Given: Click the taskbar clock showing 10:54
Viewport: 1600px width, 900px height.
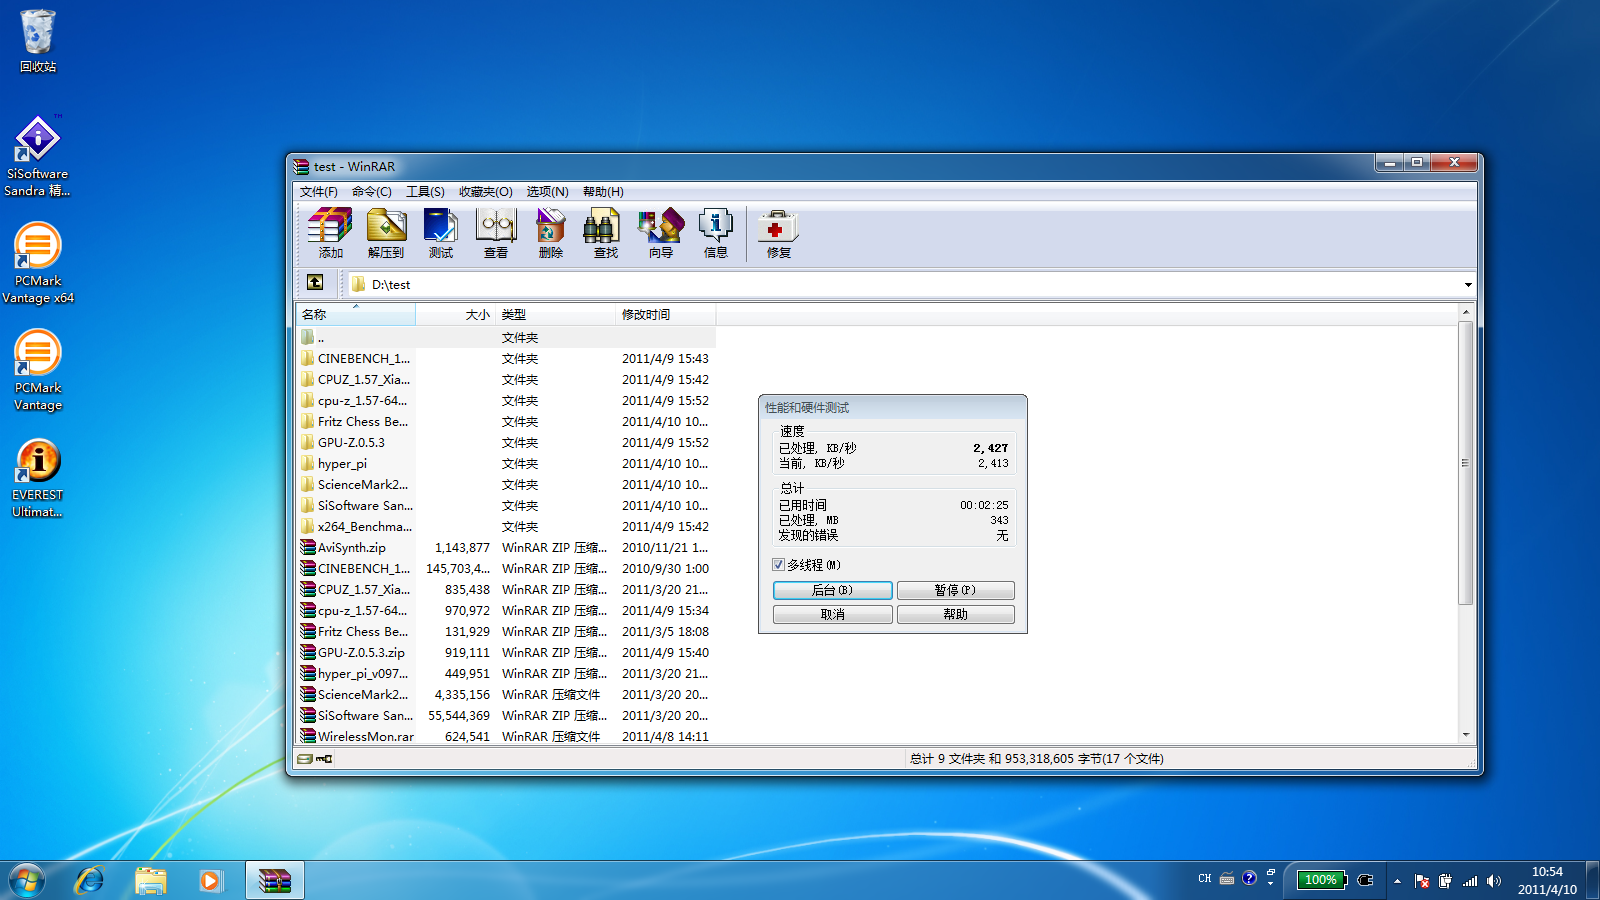Looking at the screenshot, I should pyautogui.click(x=1547, y=880).
